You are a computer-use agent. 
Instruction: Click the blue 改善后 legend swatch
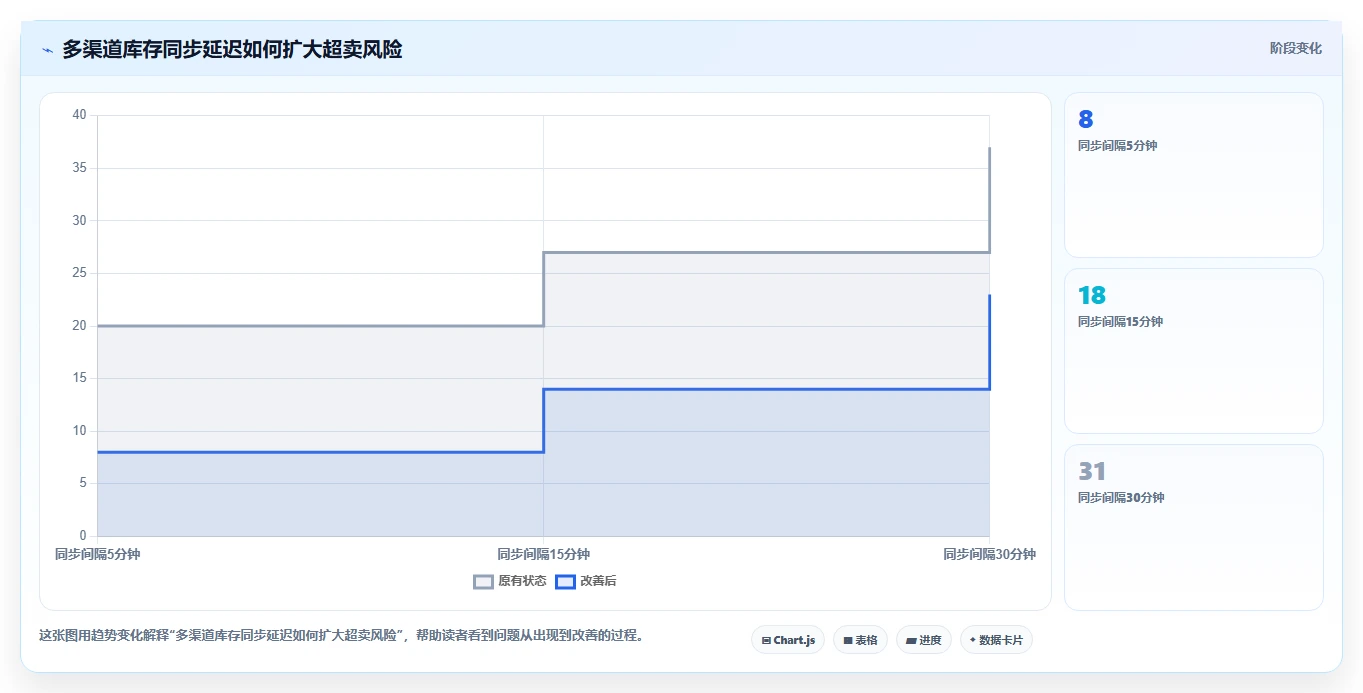pos(565,581)
